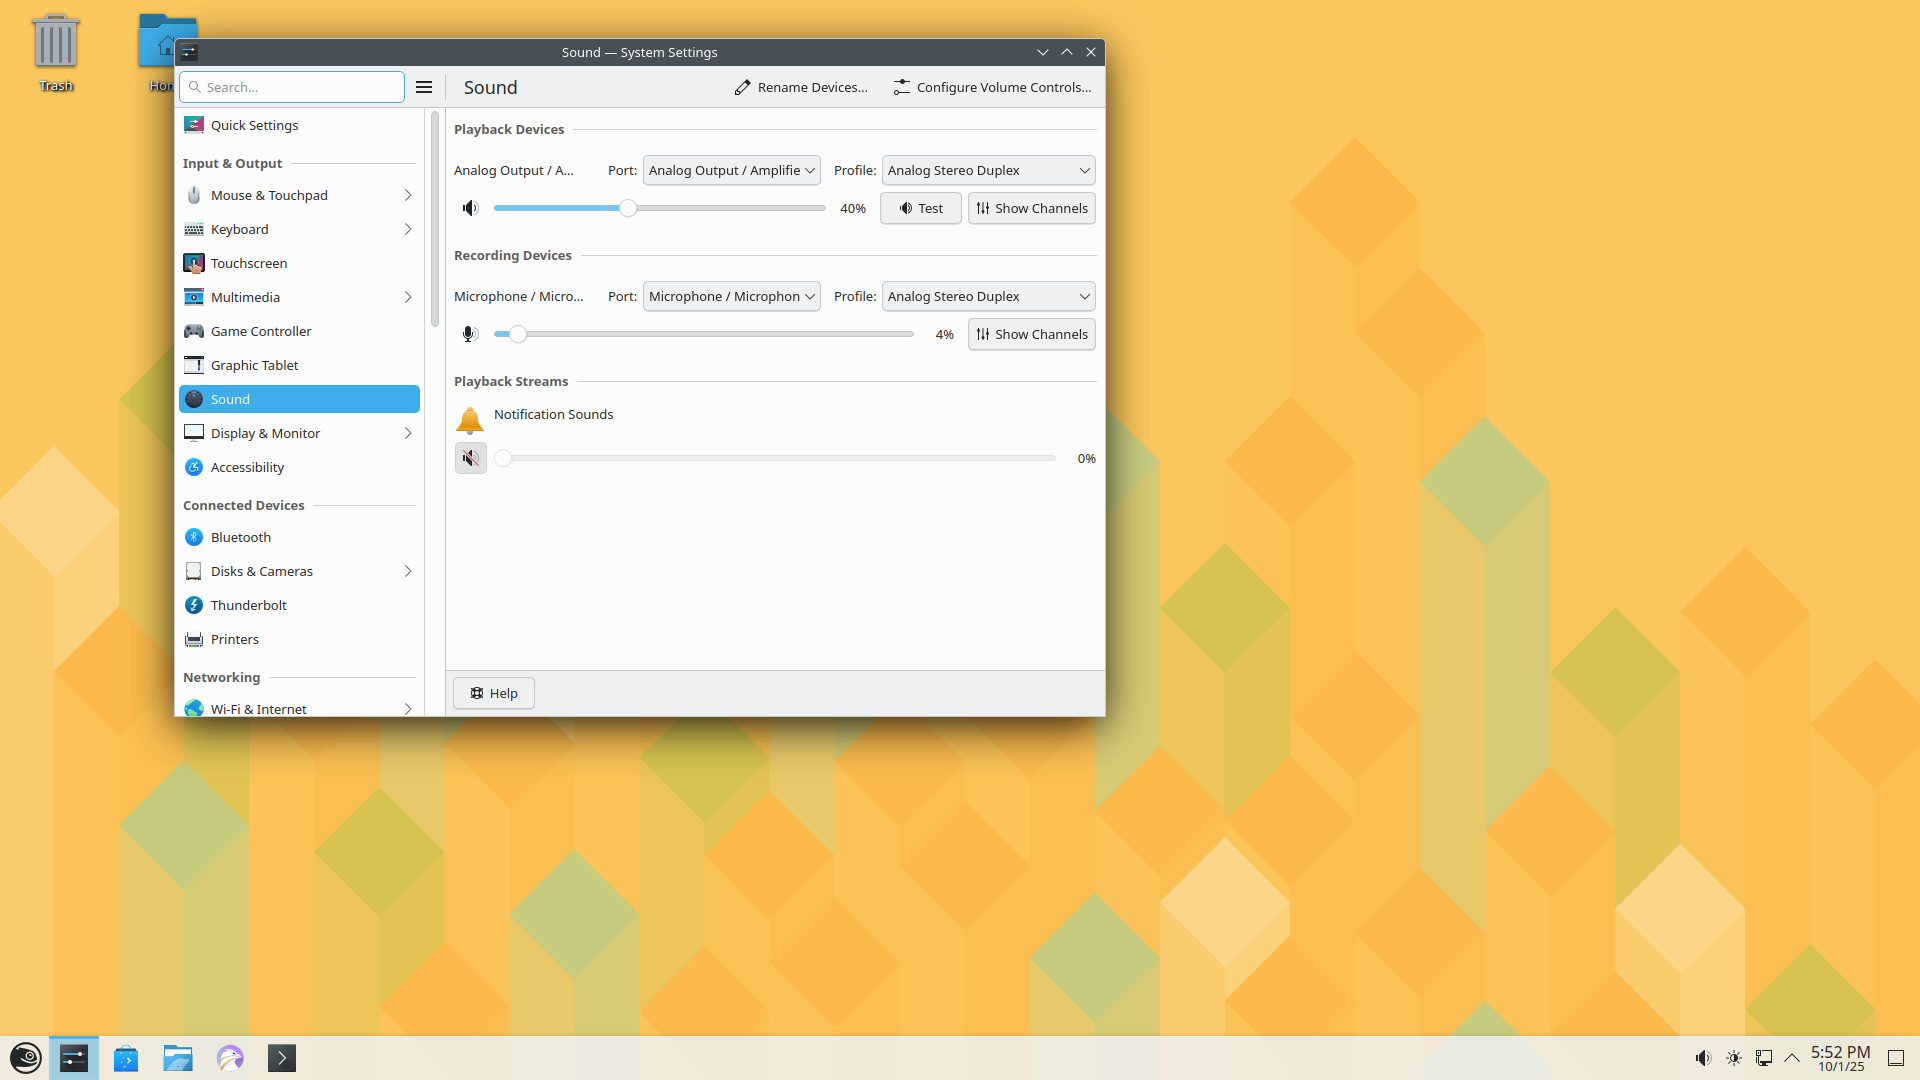Open the Falkon browser icon in taskbar
The height and width of the screenshot is (1080, 1920).
[x=230, y=1058]
